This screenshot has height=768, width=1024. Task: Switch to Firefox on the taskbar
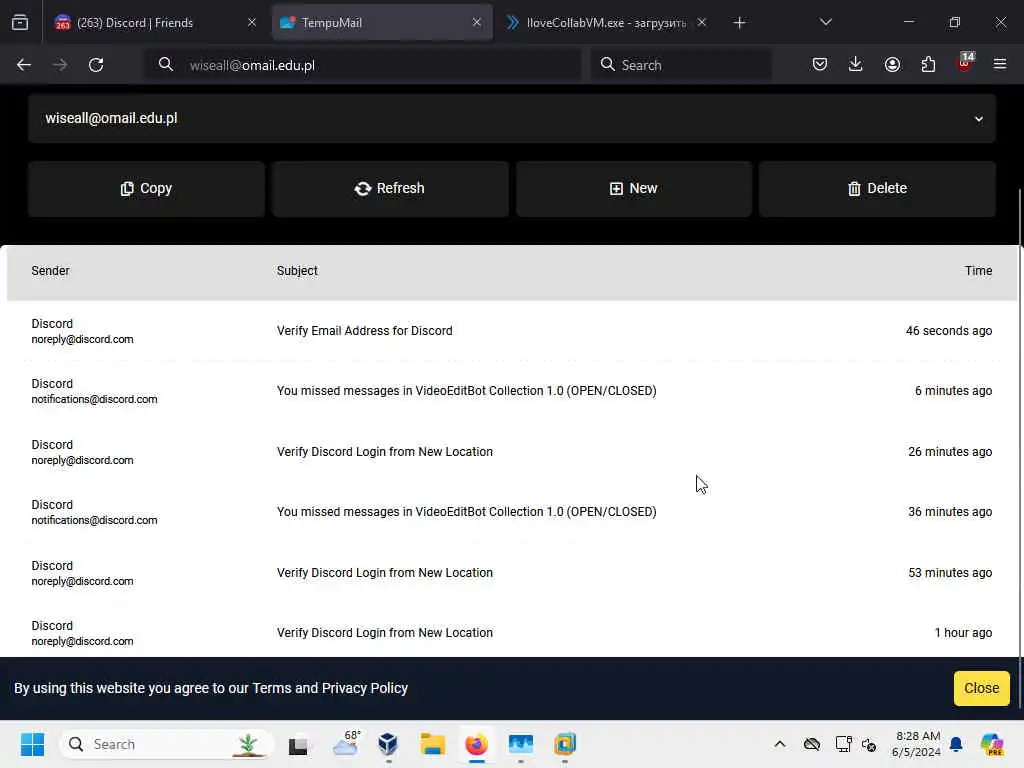click(477, 744)
